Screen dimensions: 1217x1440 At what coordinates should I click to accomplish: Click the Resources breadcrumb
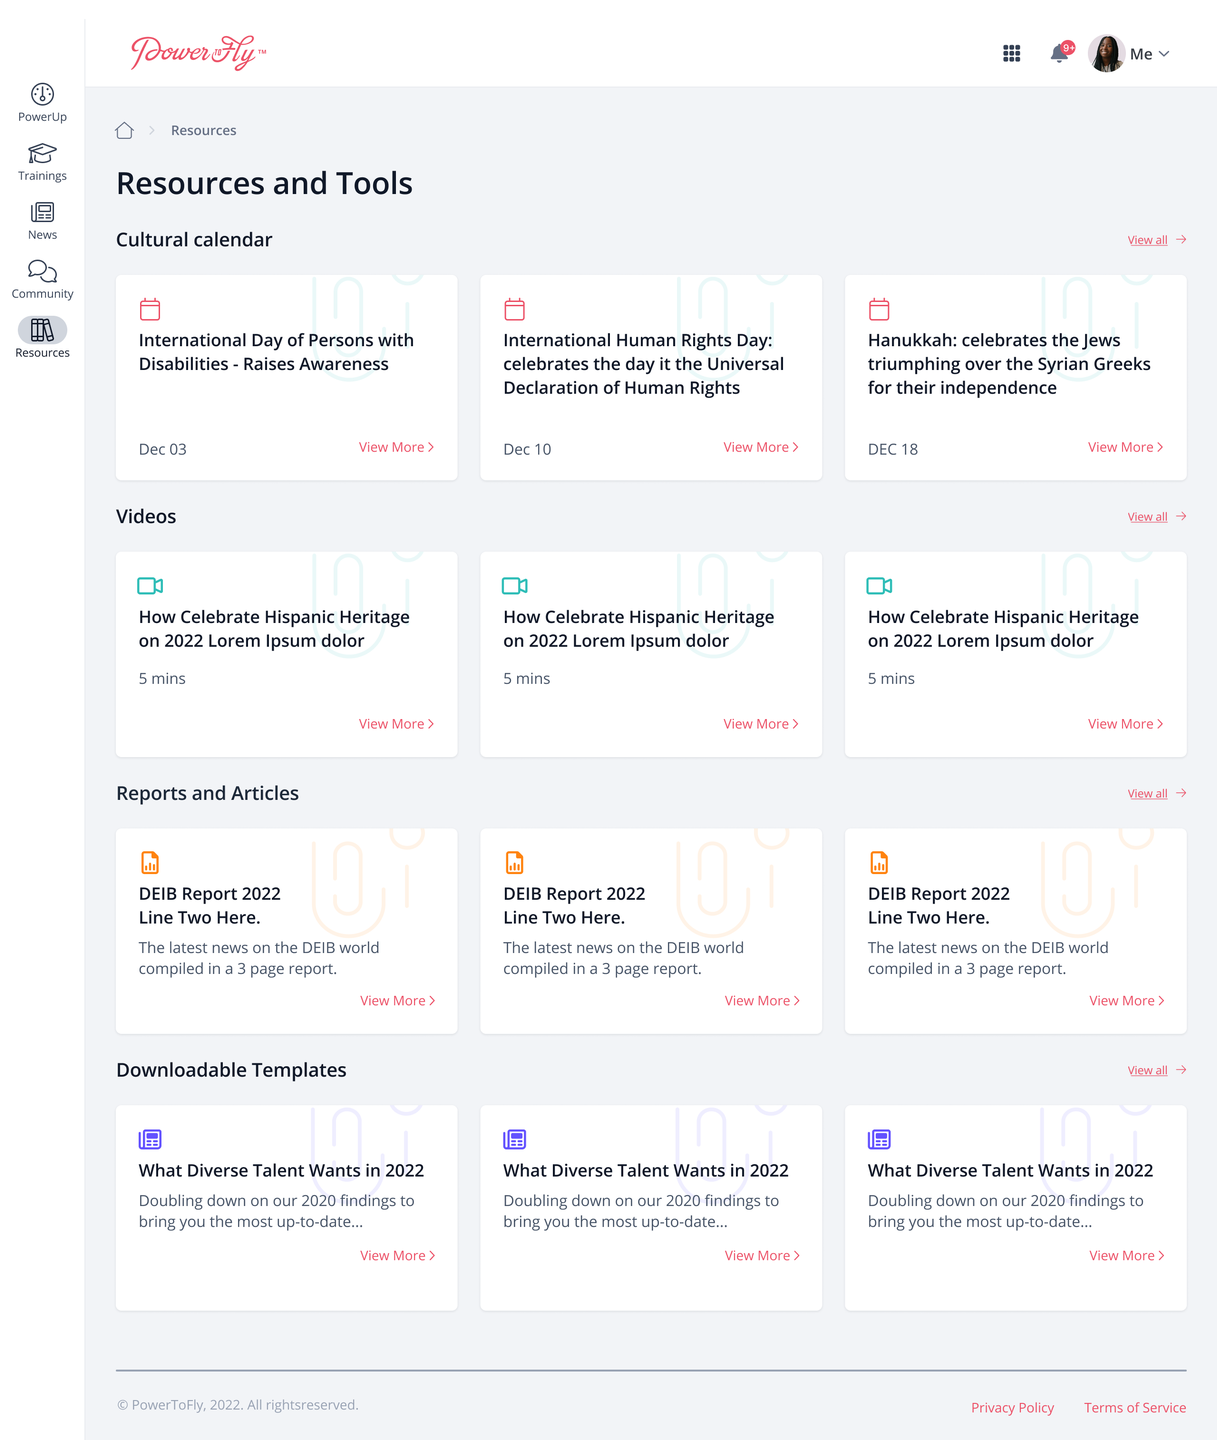(x=204, y=130)
